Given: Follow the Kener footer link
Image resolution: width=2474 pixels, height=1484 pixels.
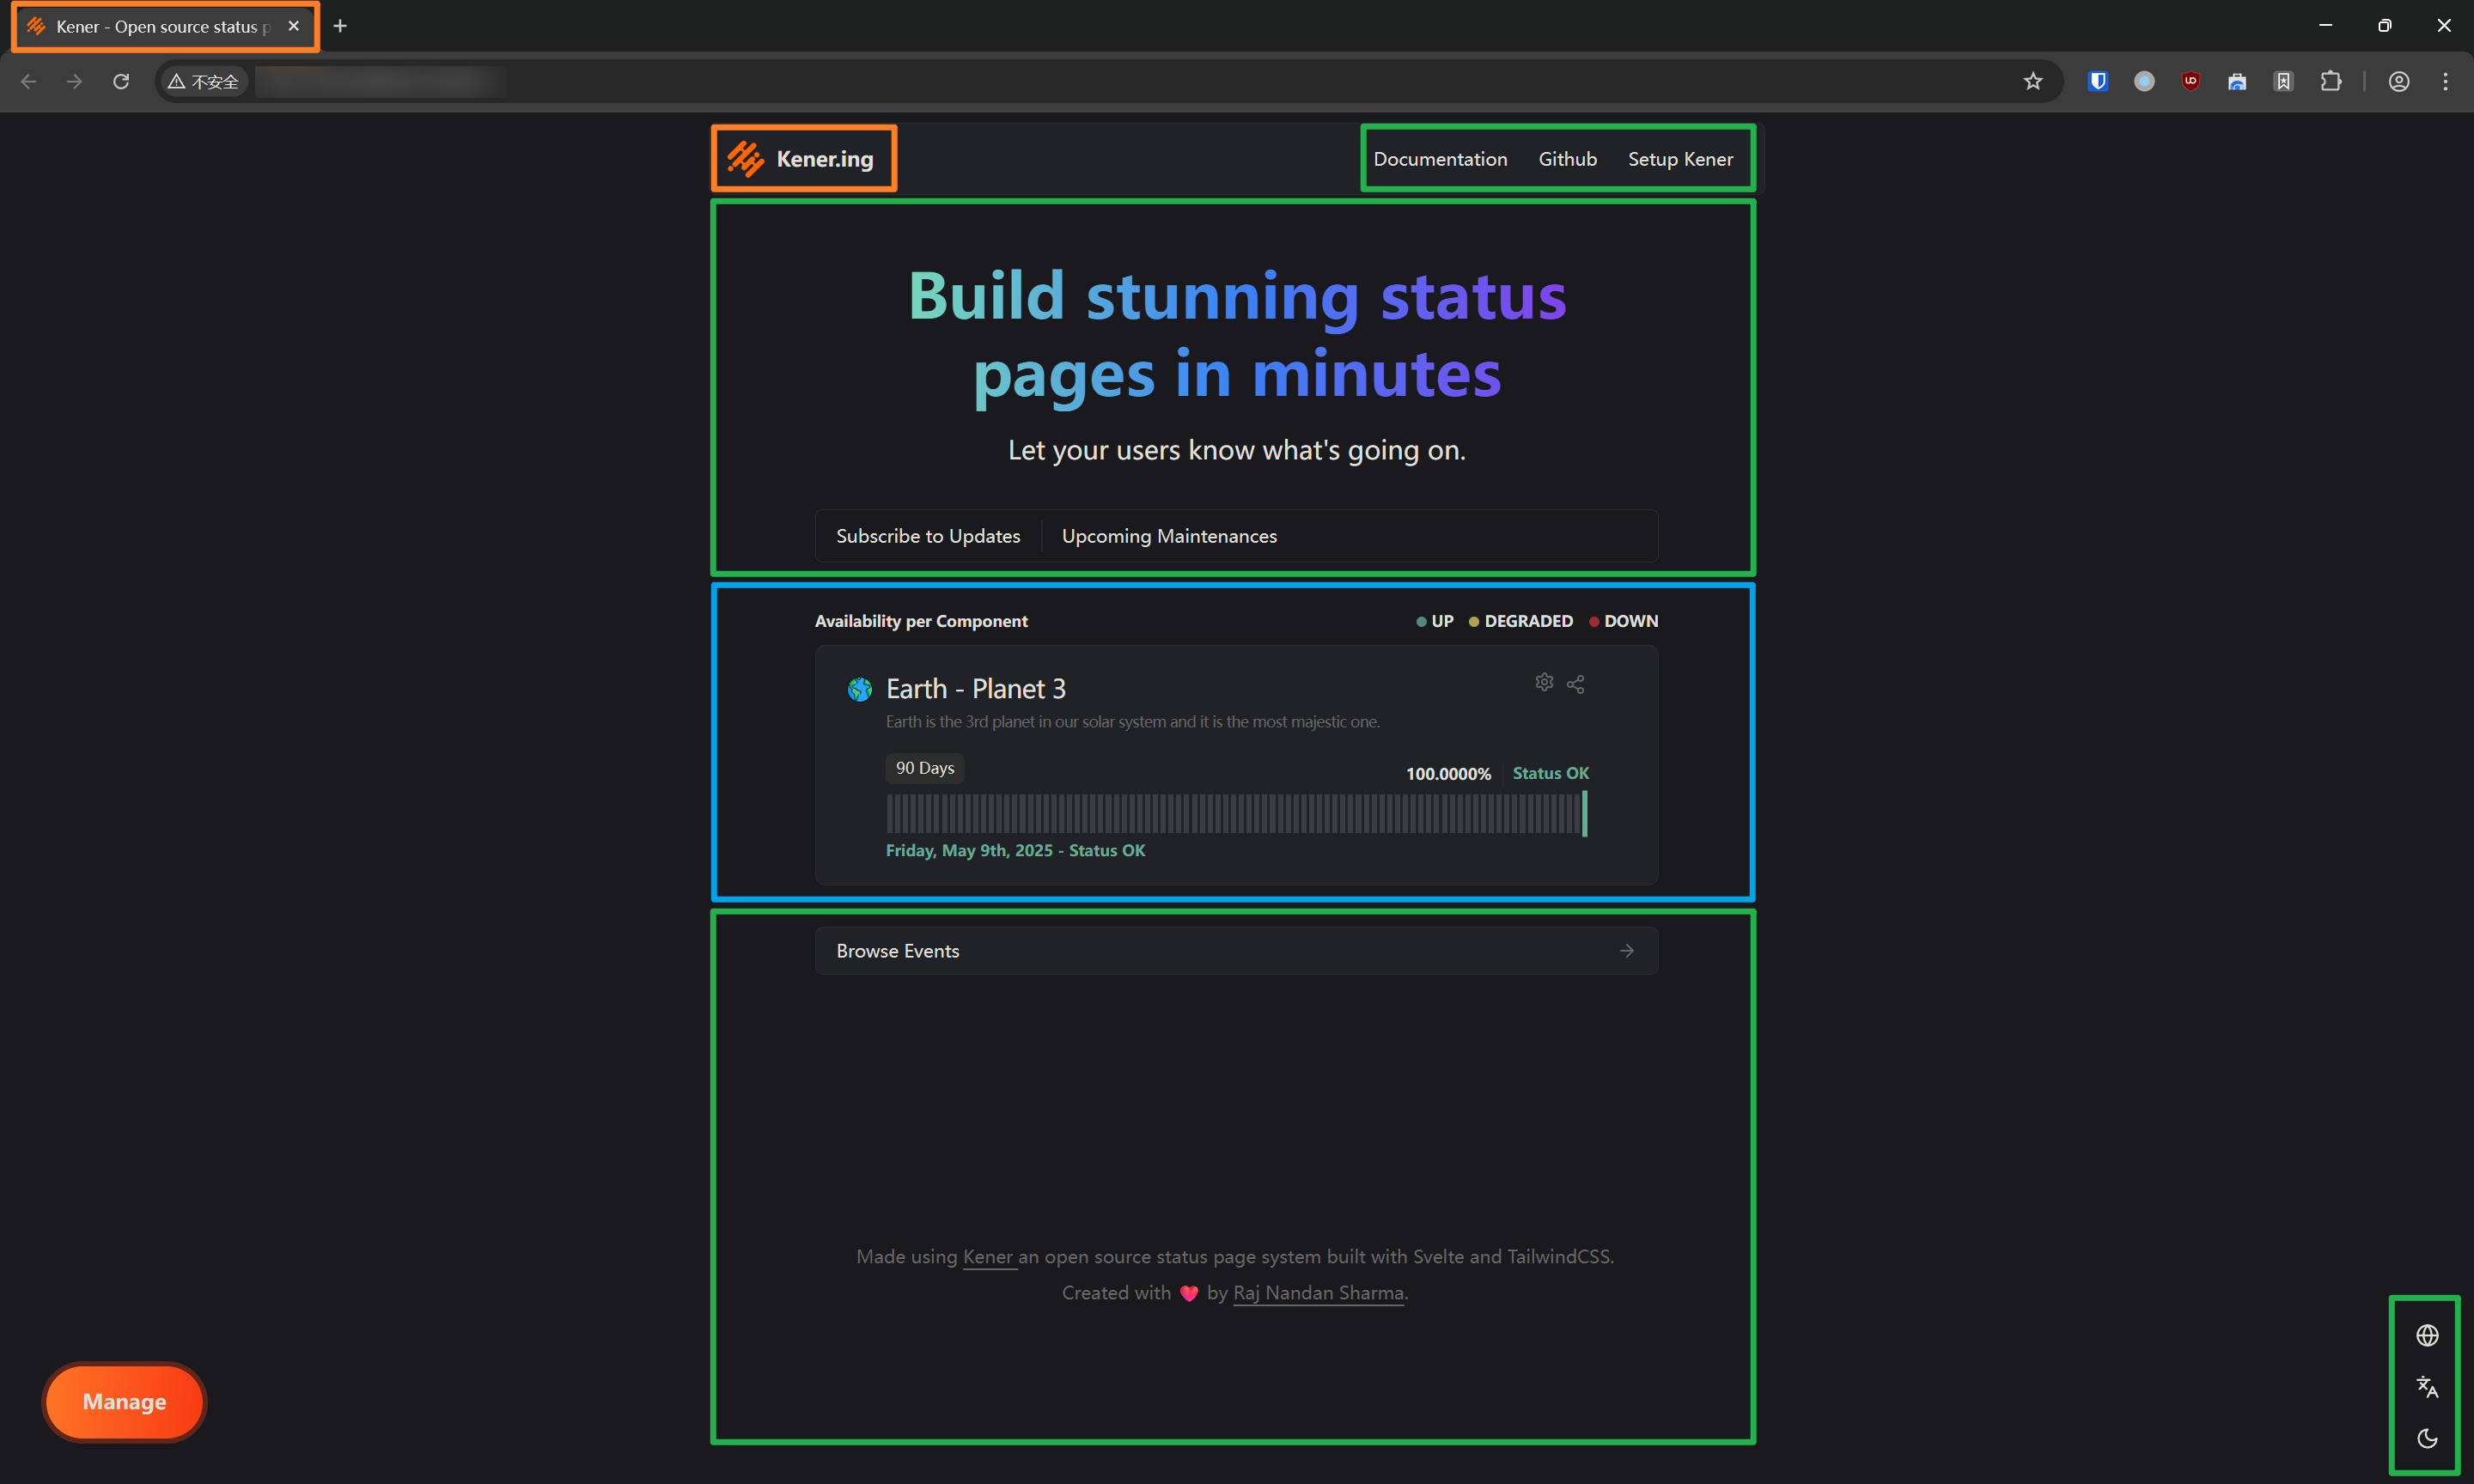Looking at the screenshot, I should (988, 1257).
